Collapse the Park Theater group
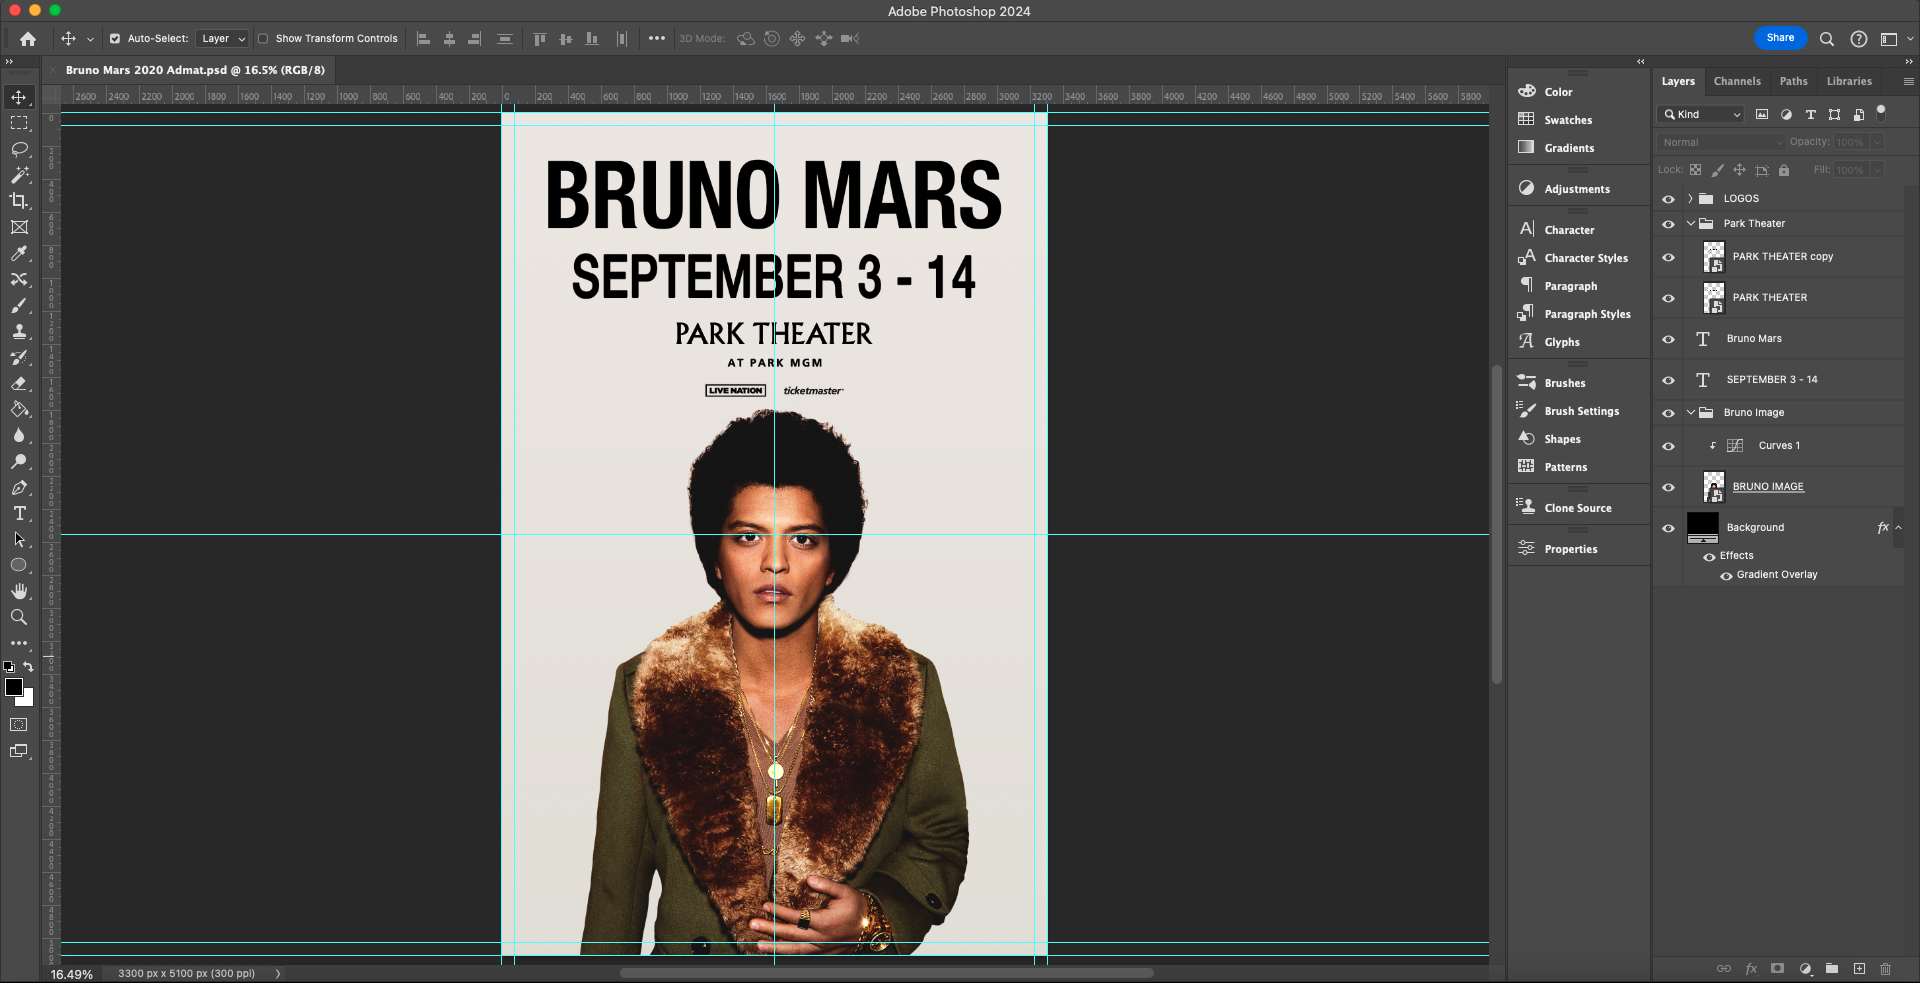Viewport: 1920px width, 983px height. tap(1690, 224)
